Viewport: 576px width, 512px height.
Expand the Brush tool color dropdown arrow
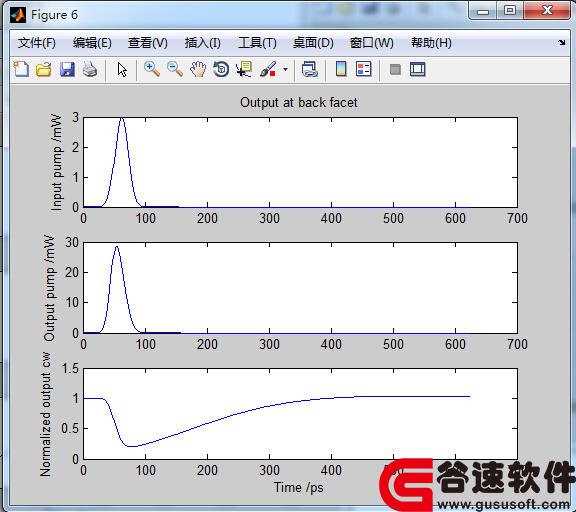(285, 69)
